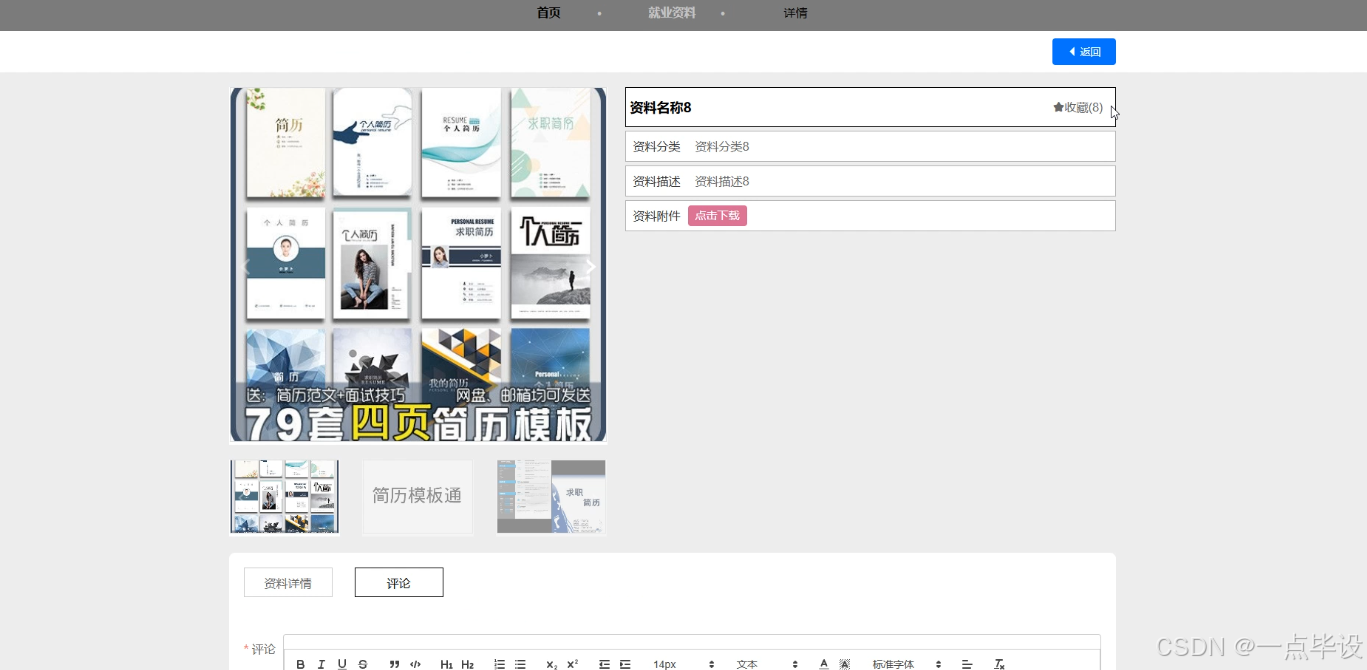Image resolution: width=1367 pixels, height=670 pixels.
Task: Insert a code block in the comment editor
Action: coord(415,664)
